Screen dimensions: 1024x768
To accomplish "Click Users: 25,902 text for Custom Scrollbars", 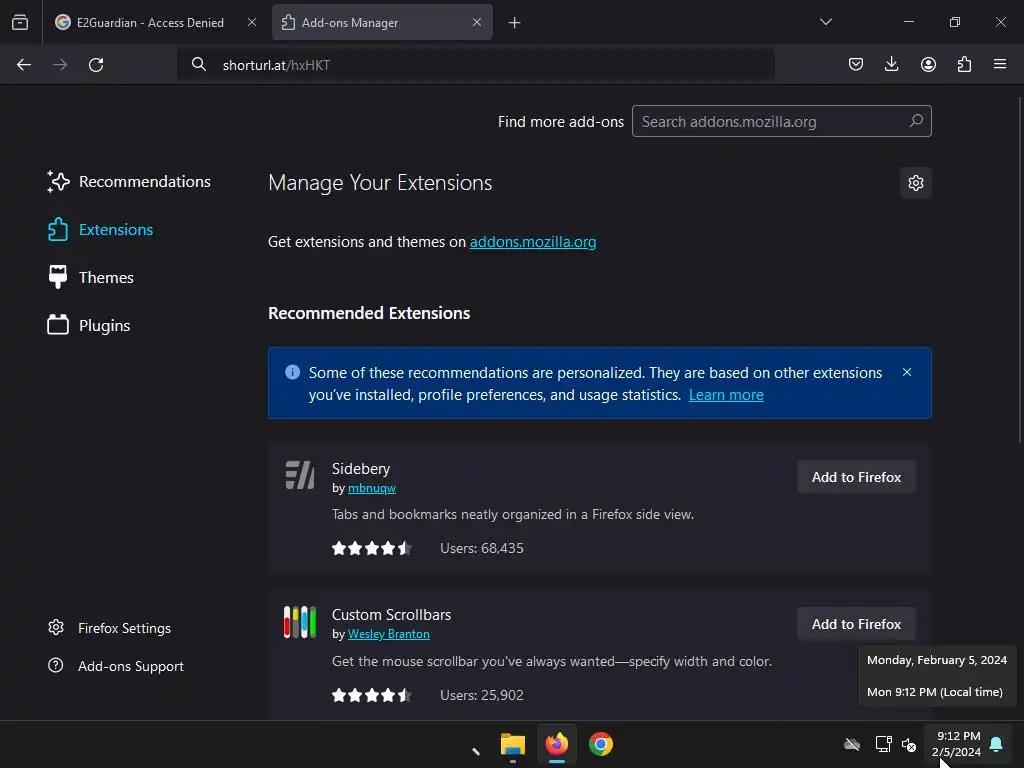I will tap(482, 696).
